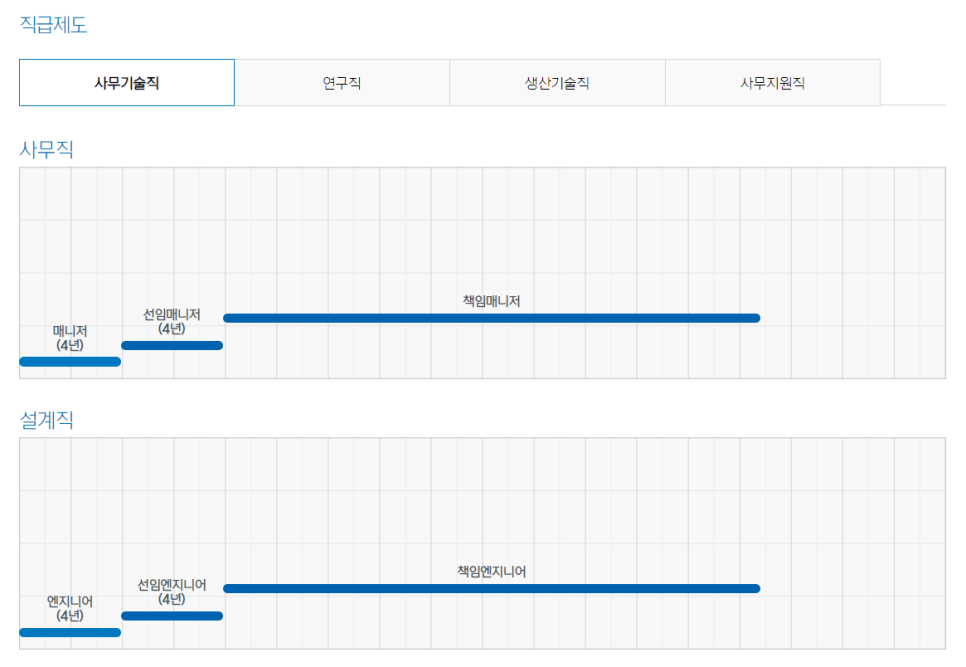Open the 생산기술직 tab

click(557, 83)
